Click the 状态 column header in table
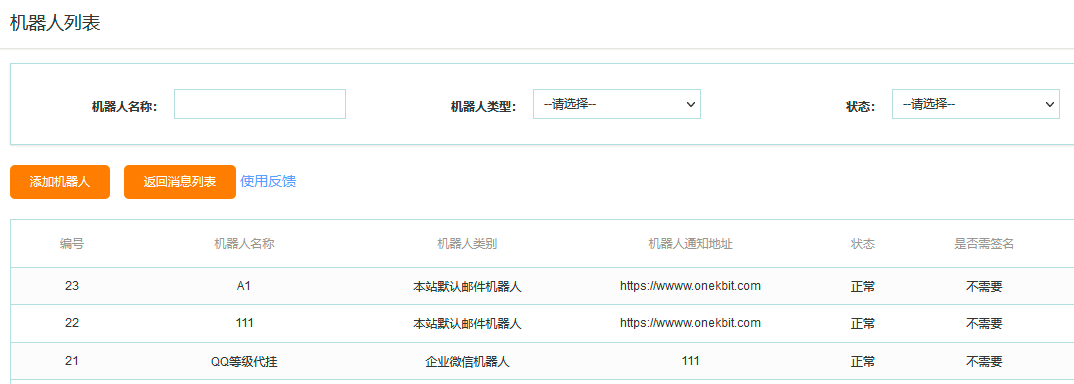The image size is (1074, 384). click(x=863, y=244)
